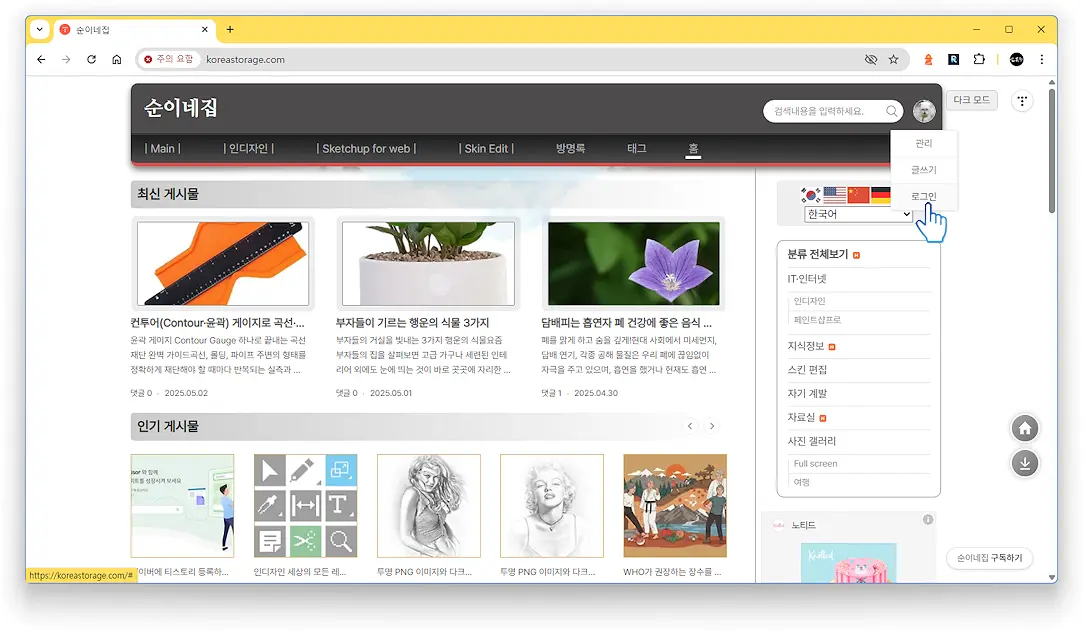Click the scroll-to-bottom arrow icon
Image resolution: width=1084 pixels, height=631 pixels.
click(1024, 463)
